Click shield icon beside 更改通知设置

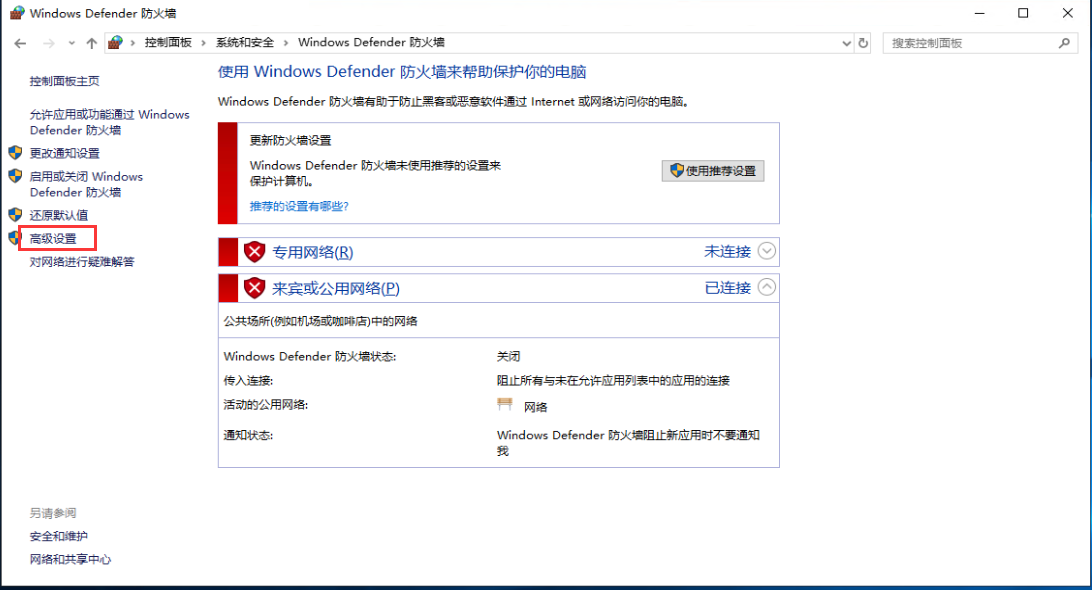coord(15,153)
